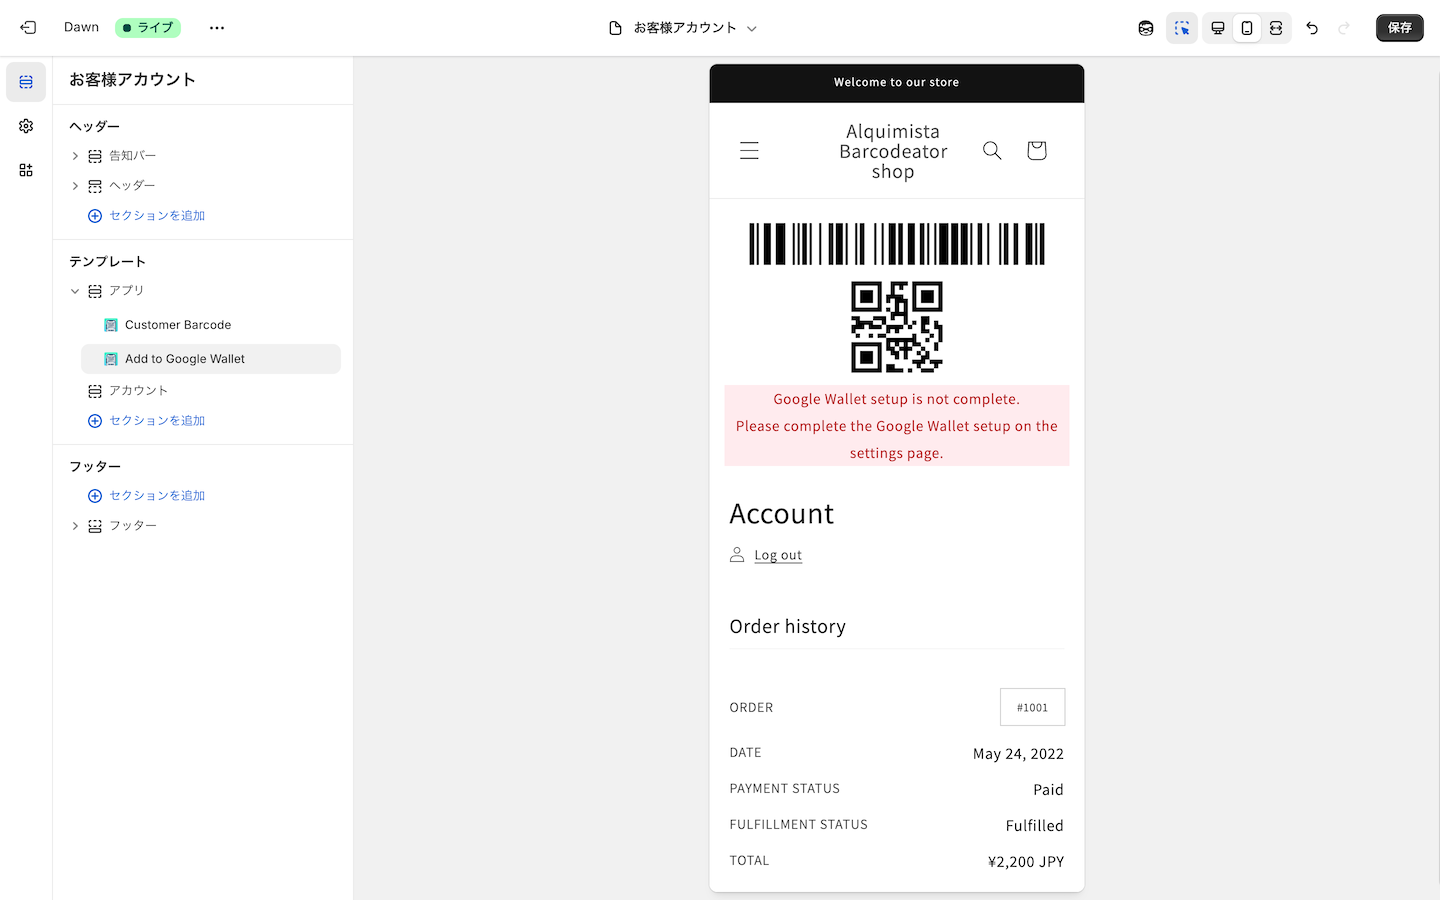Click the Log out link
1440x900 pixels.
778,555
